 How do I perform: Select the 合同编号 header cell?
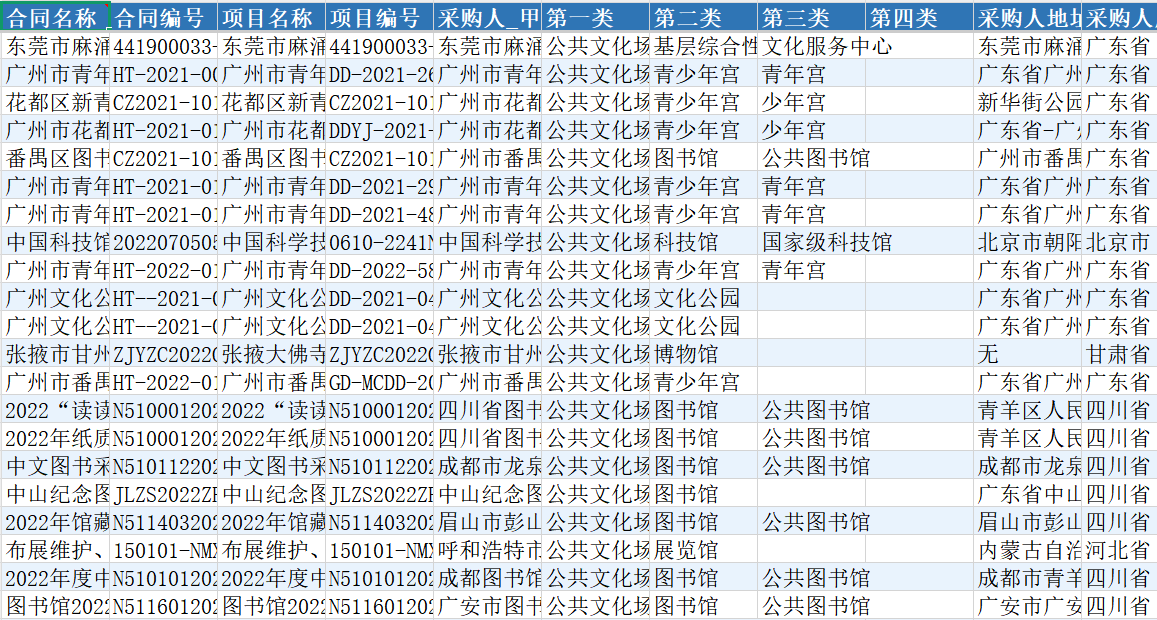pos(163,18)
